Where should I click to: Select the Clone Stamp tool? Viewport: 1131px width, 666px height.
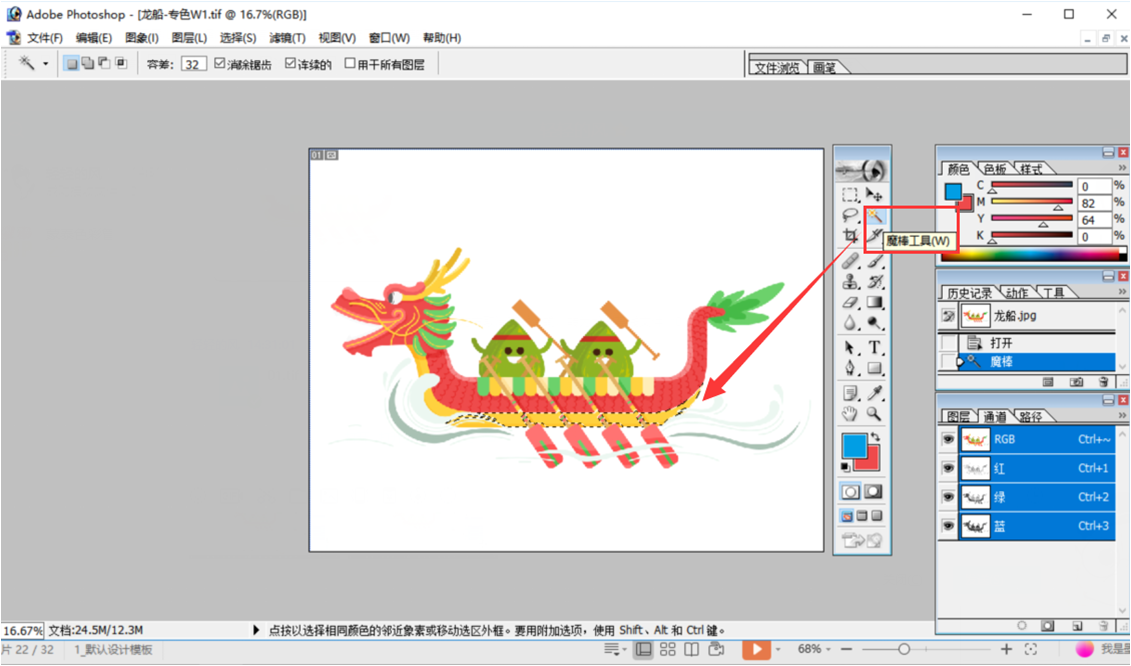(850, 282)
